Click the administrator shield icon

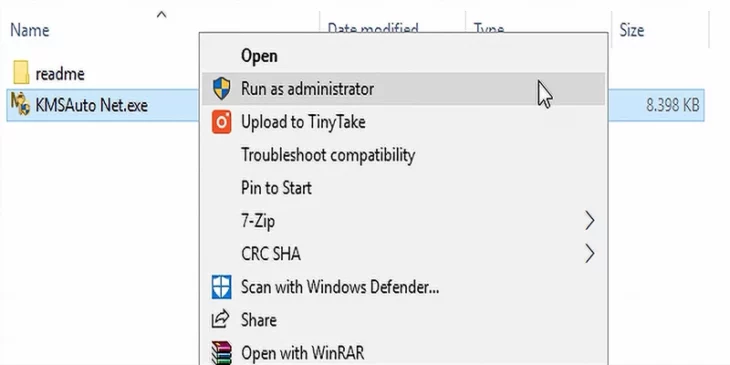(221, 88)
